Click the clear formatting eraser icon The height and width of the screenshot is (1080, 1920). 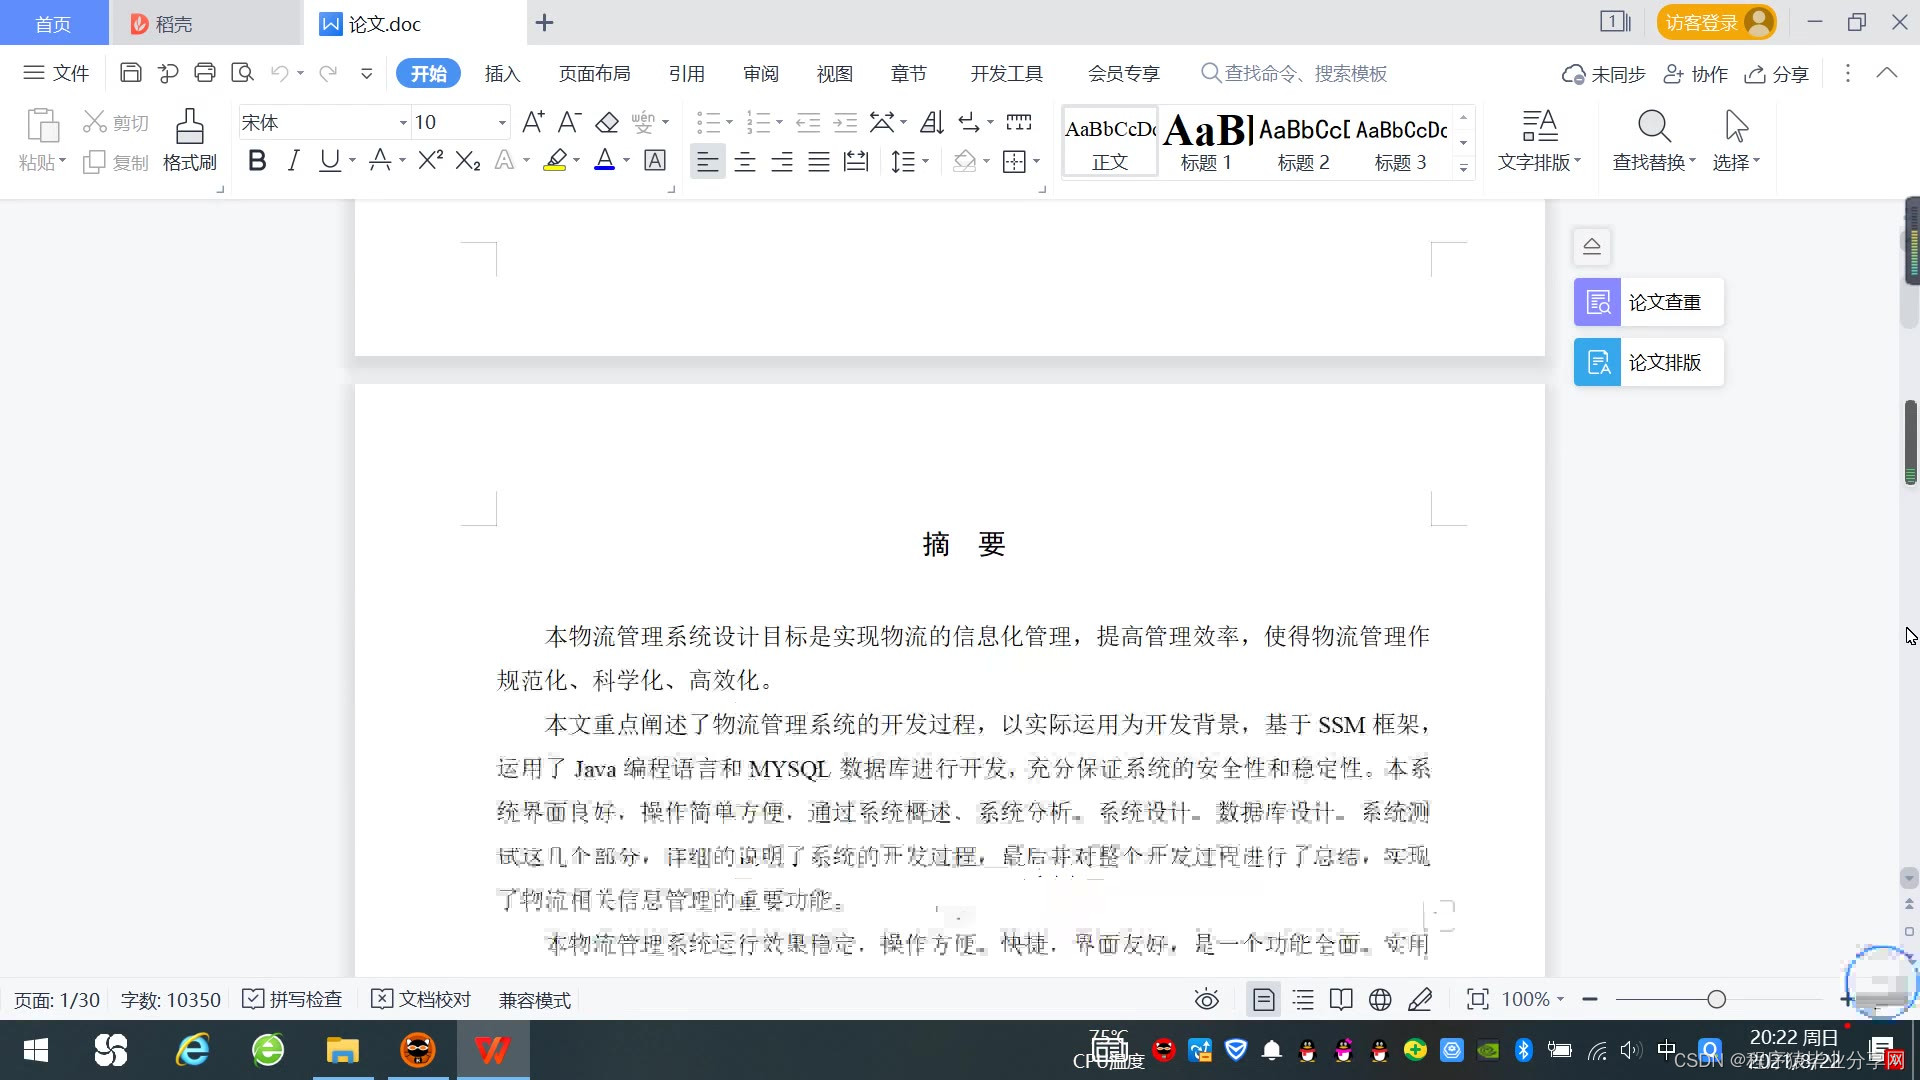tap(607, 123)
